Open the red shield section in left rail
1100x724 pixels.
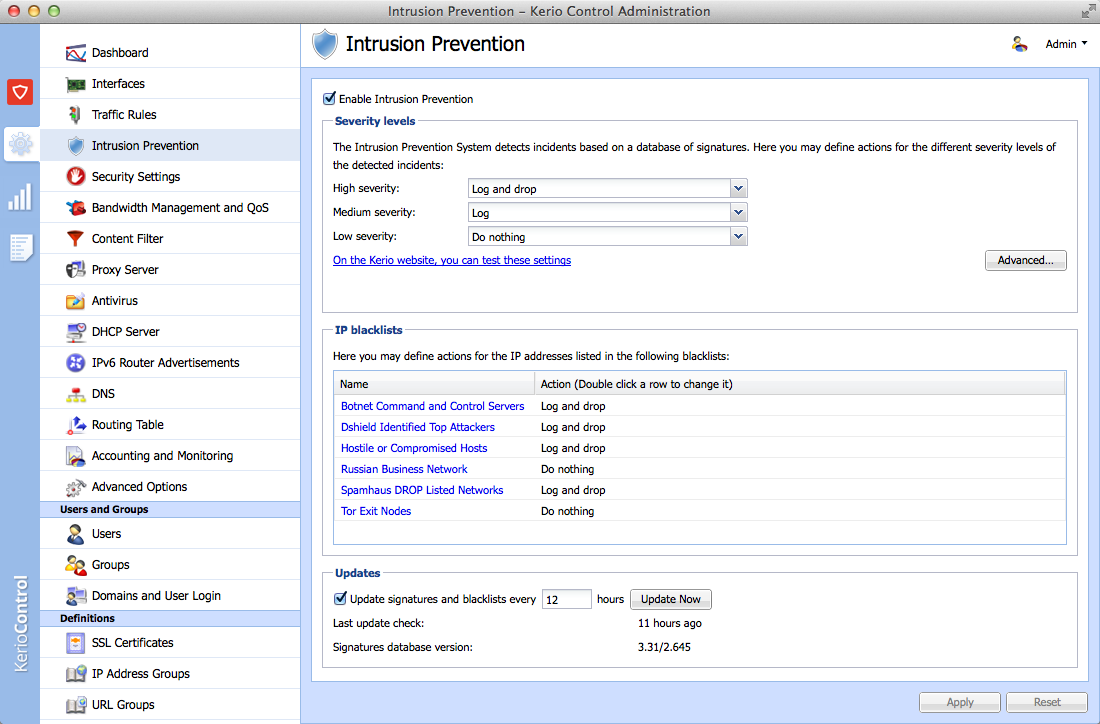[20, 92]
